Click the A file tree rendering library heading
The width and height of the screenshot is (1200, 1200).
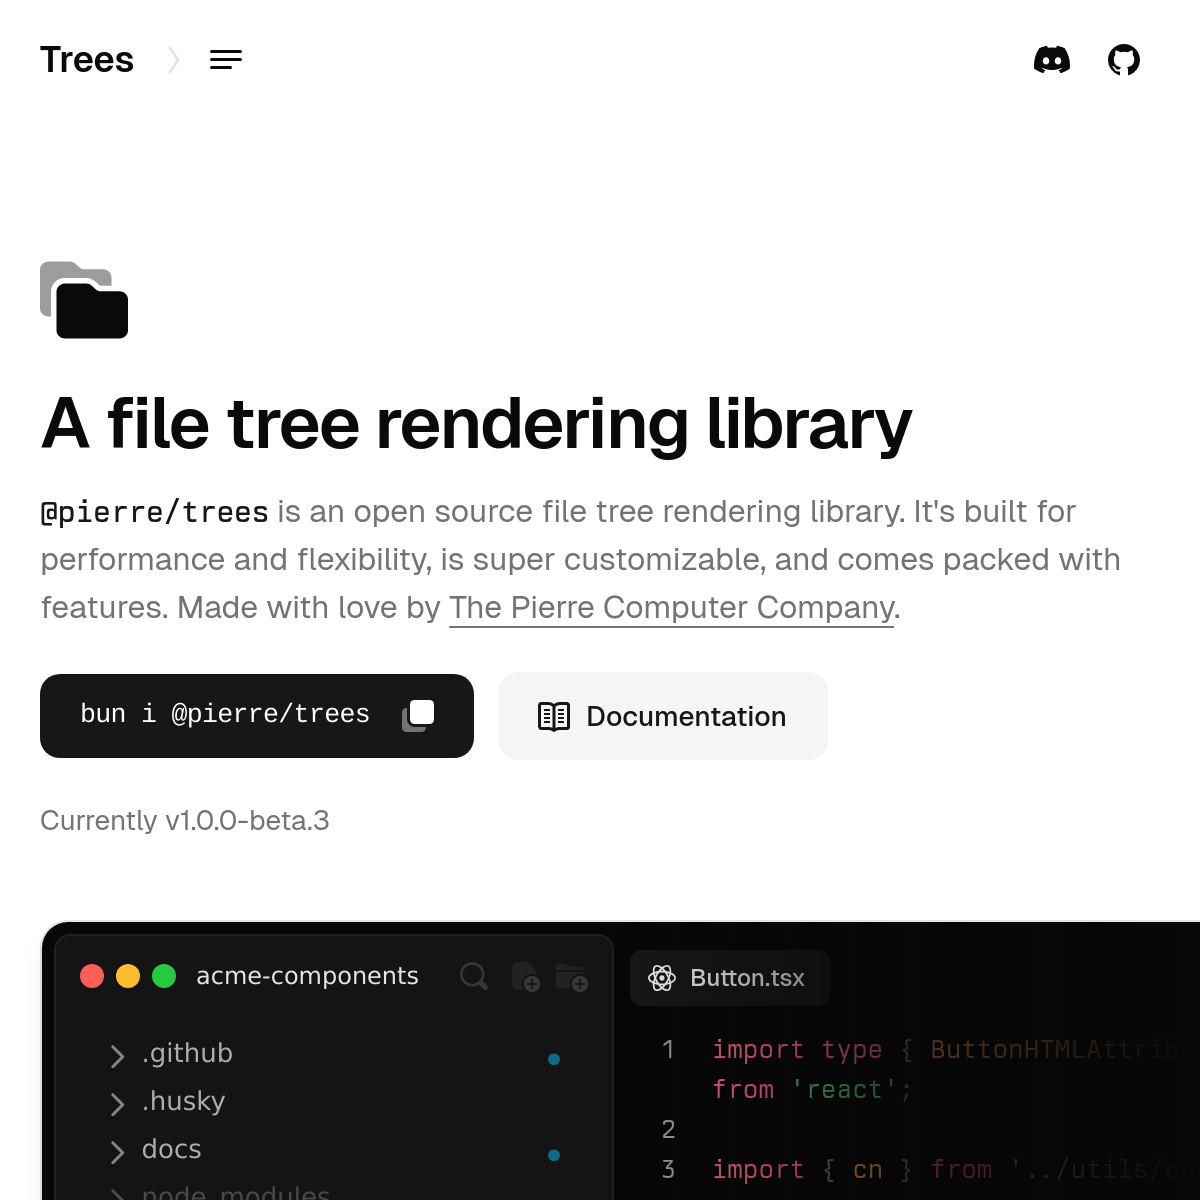coord(476,424)
